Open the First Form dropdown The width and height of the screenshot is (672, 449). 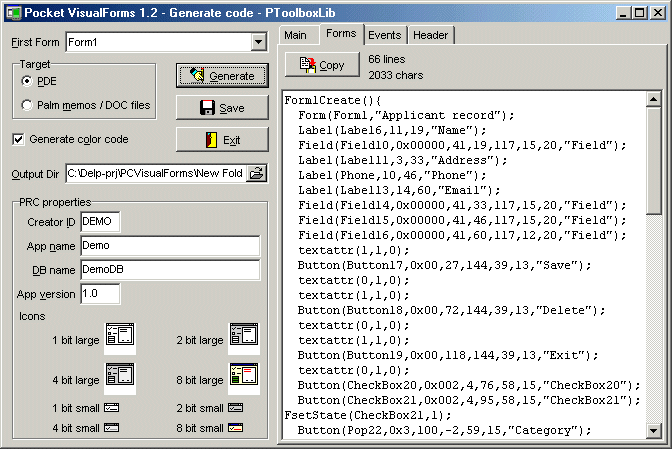[259, 43]
